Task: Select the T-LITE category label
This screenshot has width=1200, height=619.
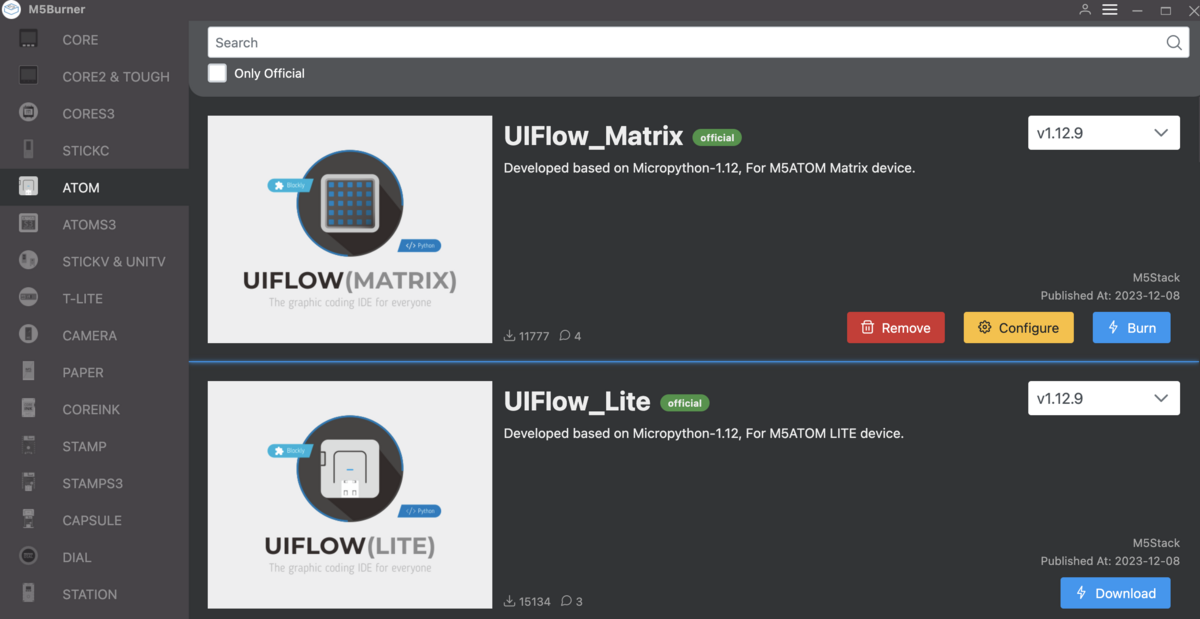Action: coord(82,299)
